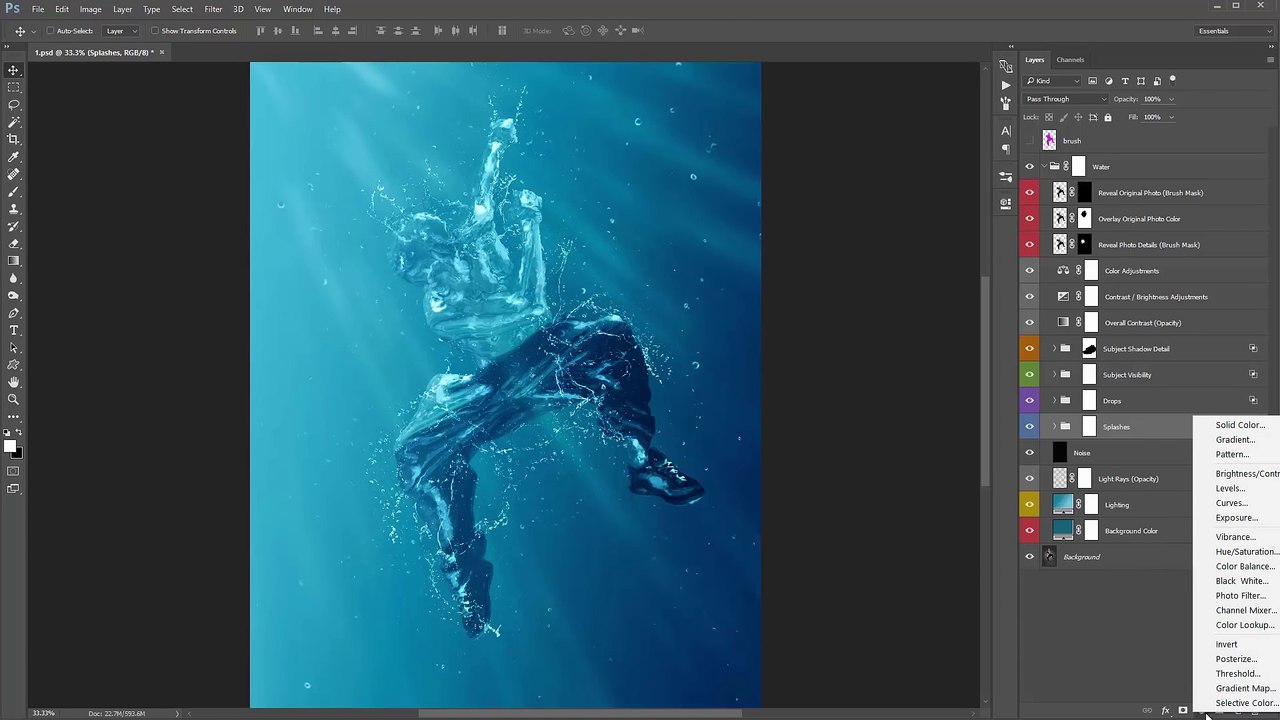Select the Crop tool

14,139
